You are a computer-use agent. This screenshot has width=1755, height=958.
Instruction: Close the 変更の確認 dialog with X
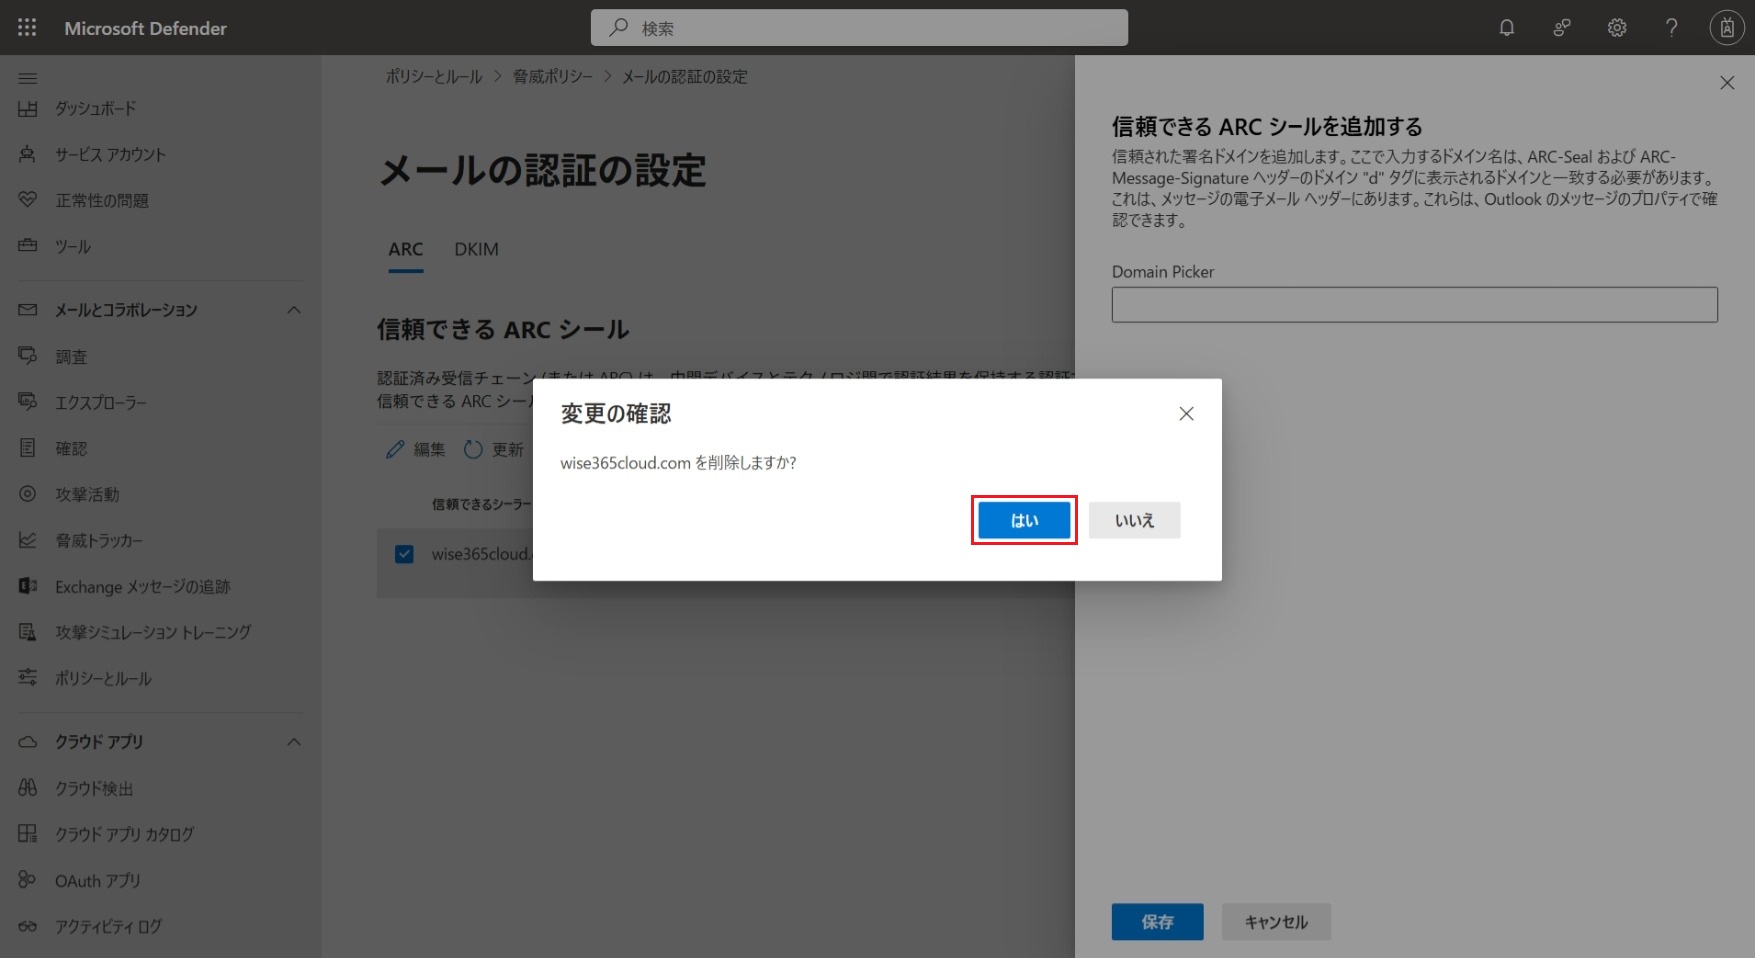1186,414
